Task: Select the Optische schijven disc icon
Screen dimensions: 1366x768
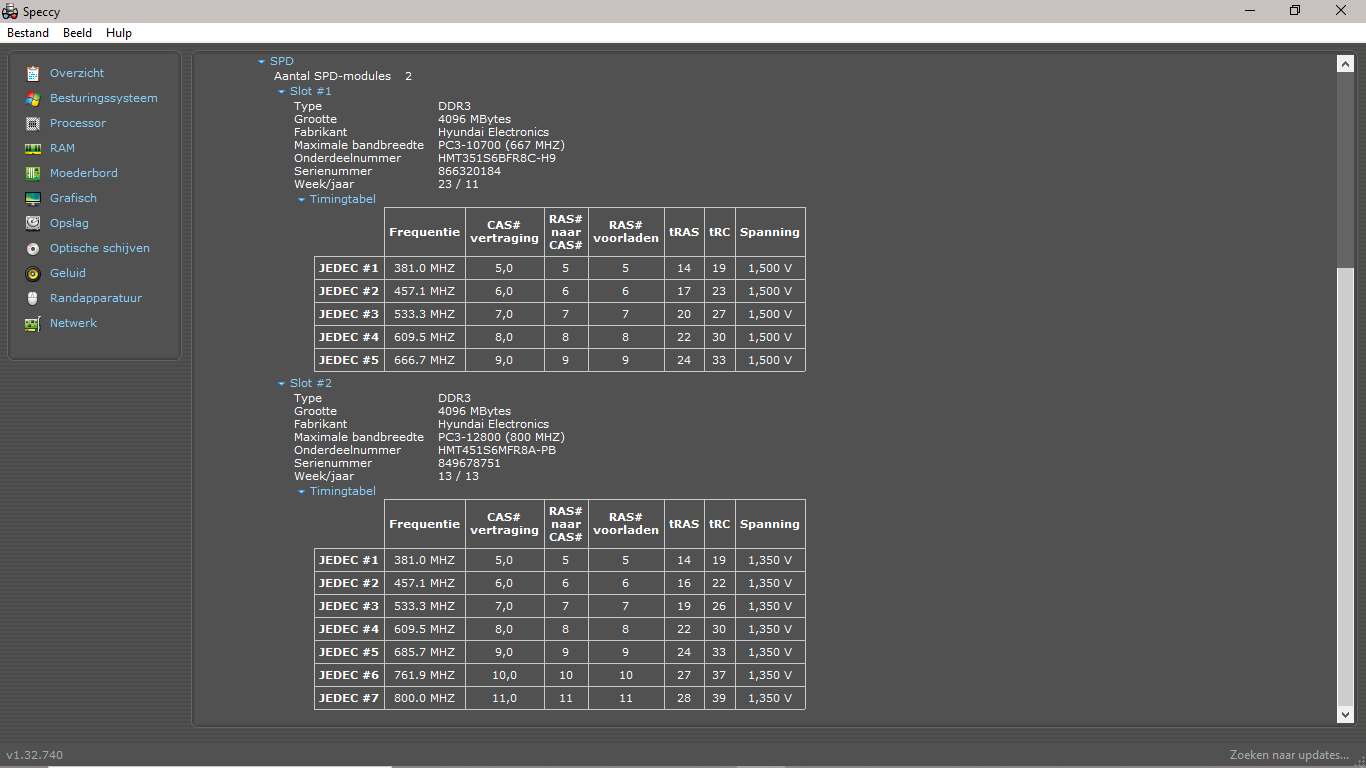Action: point(33,248)
